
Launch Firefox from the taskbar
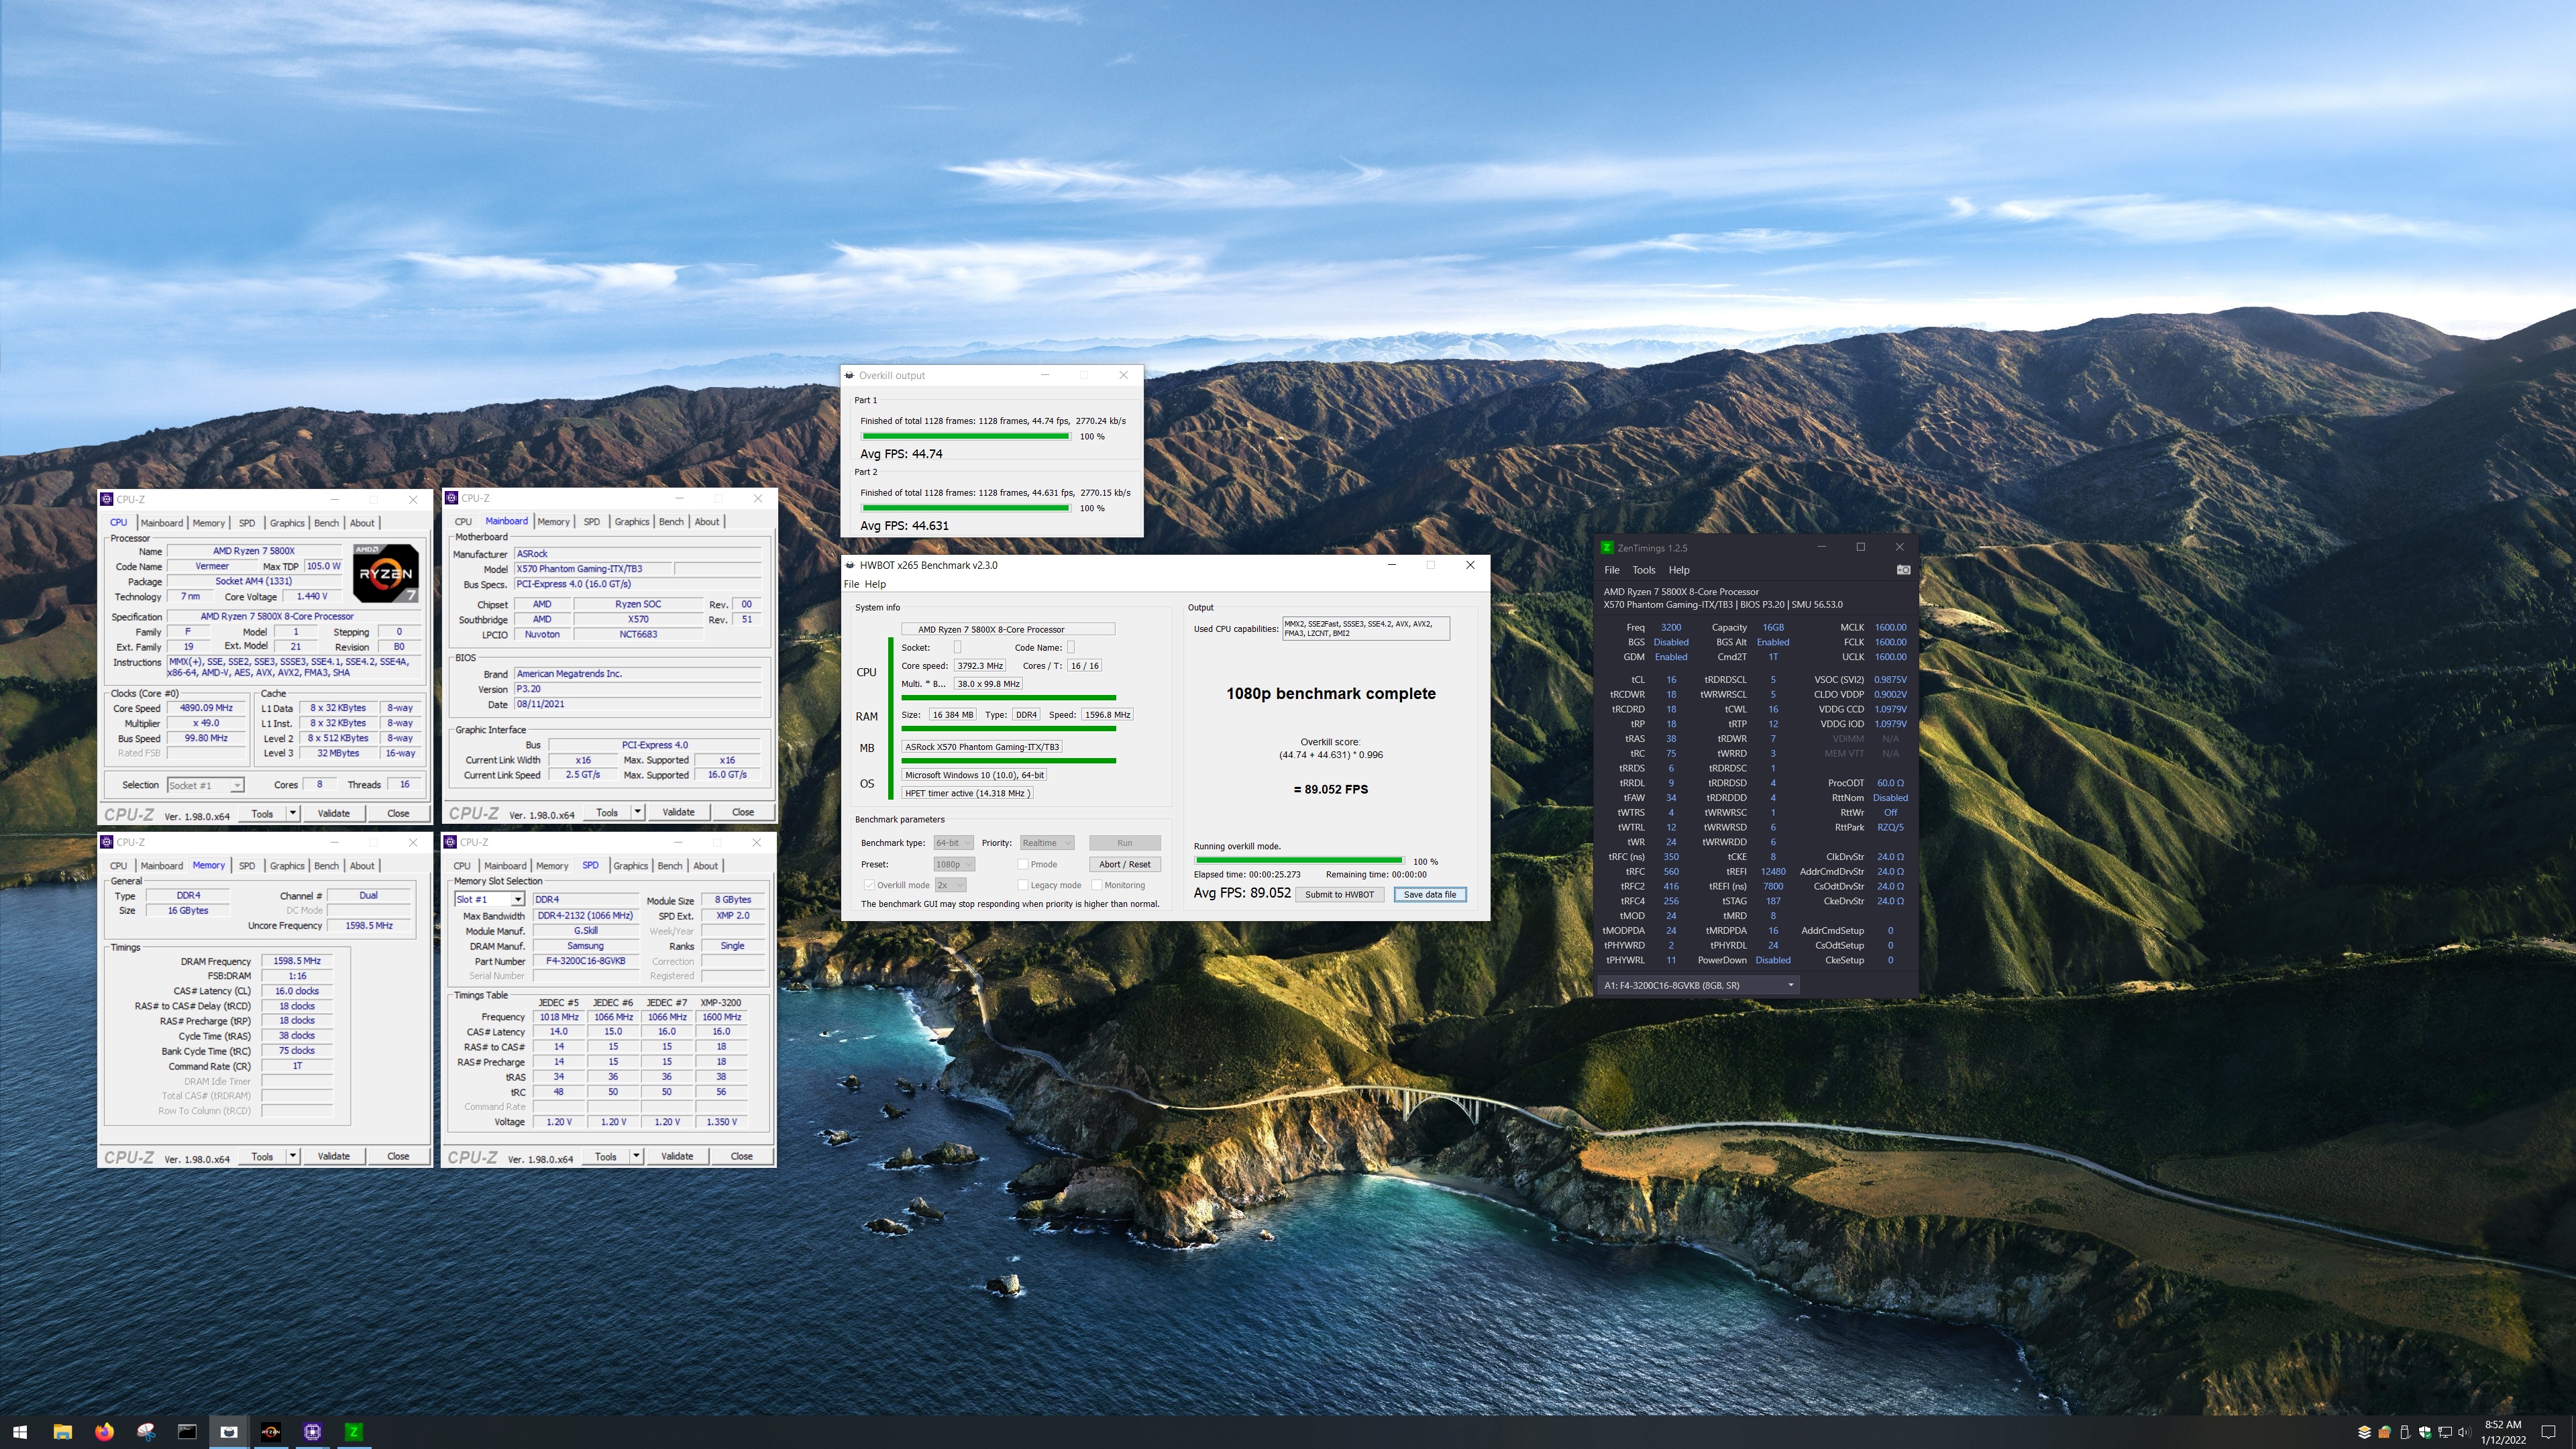[104, 1431]
